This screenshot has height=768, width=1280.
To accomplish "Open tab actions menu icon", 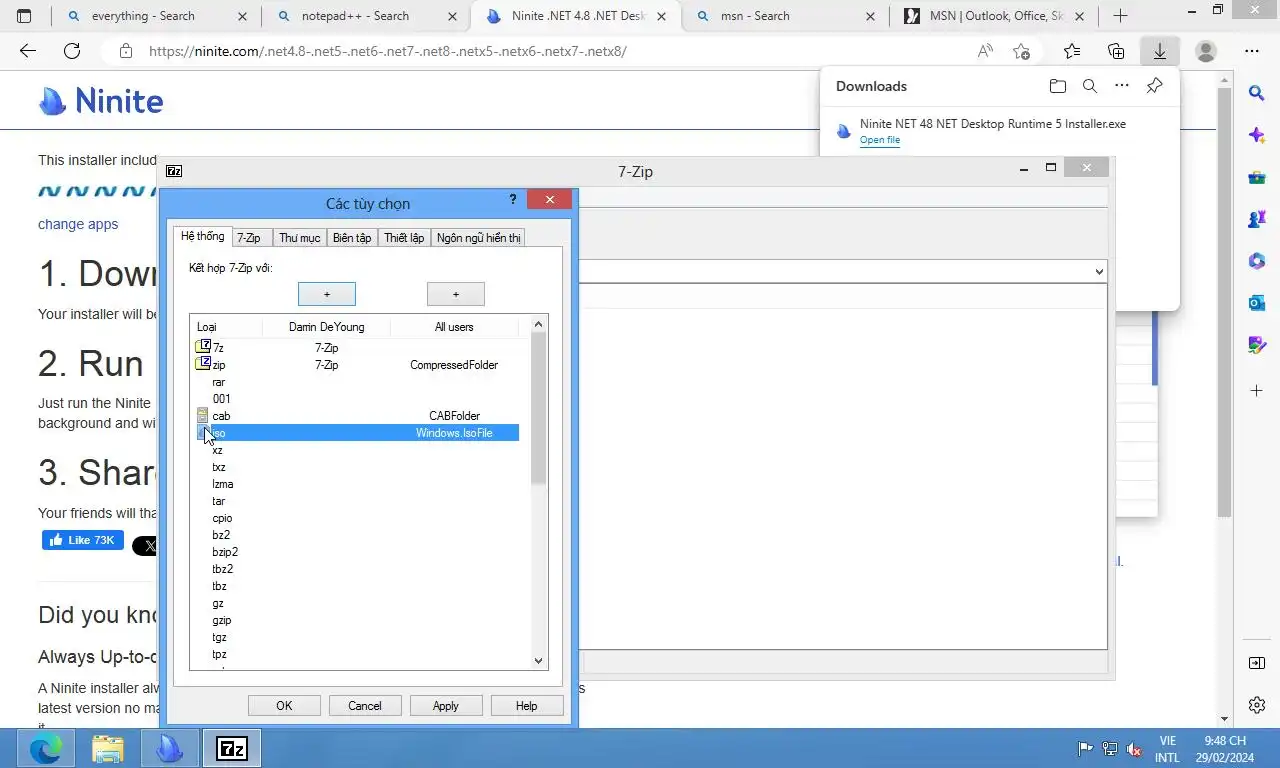I will [x=24, y=16].
